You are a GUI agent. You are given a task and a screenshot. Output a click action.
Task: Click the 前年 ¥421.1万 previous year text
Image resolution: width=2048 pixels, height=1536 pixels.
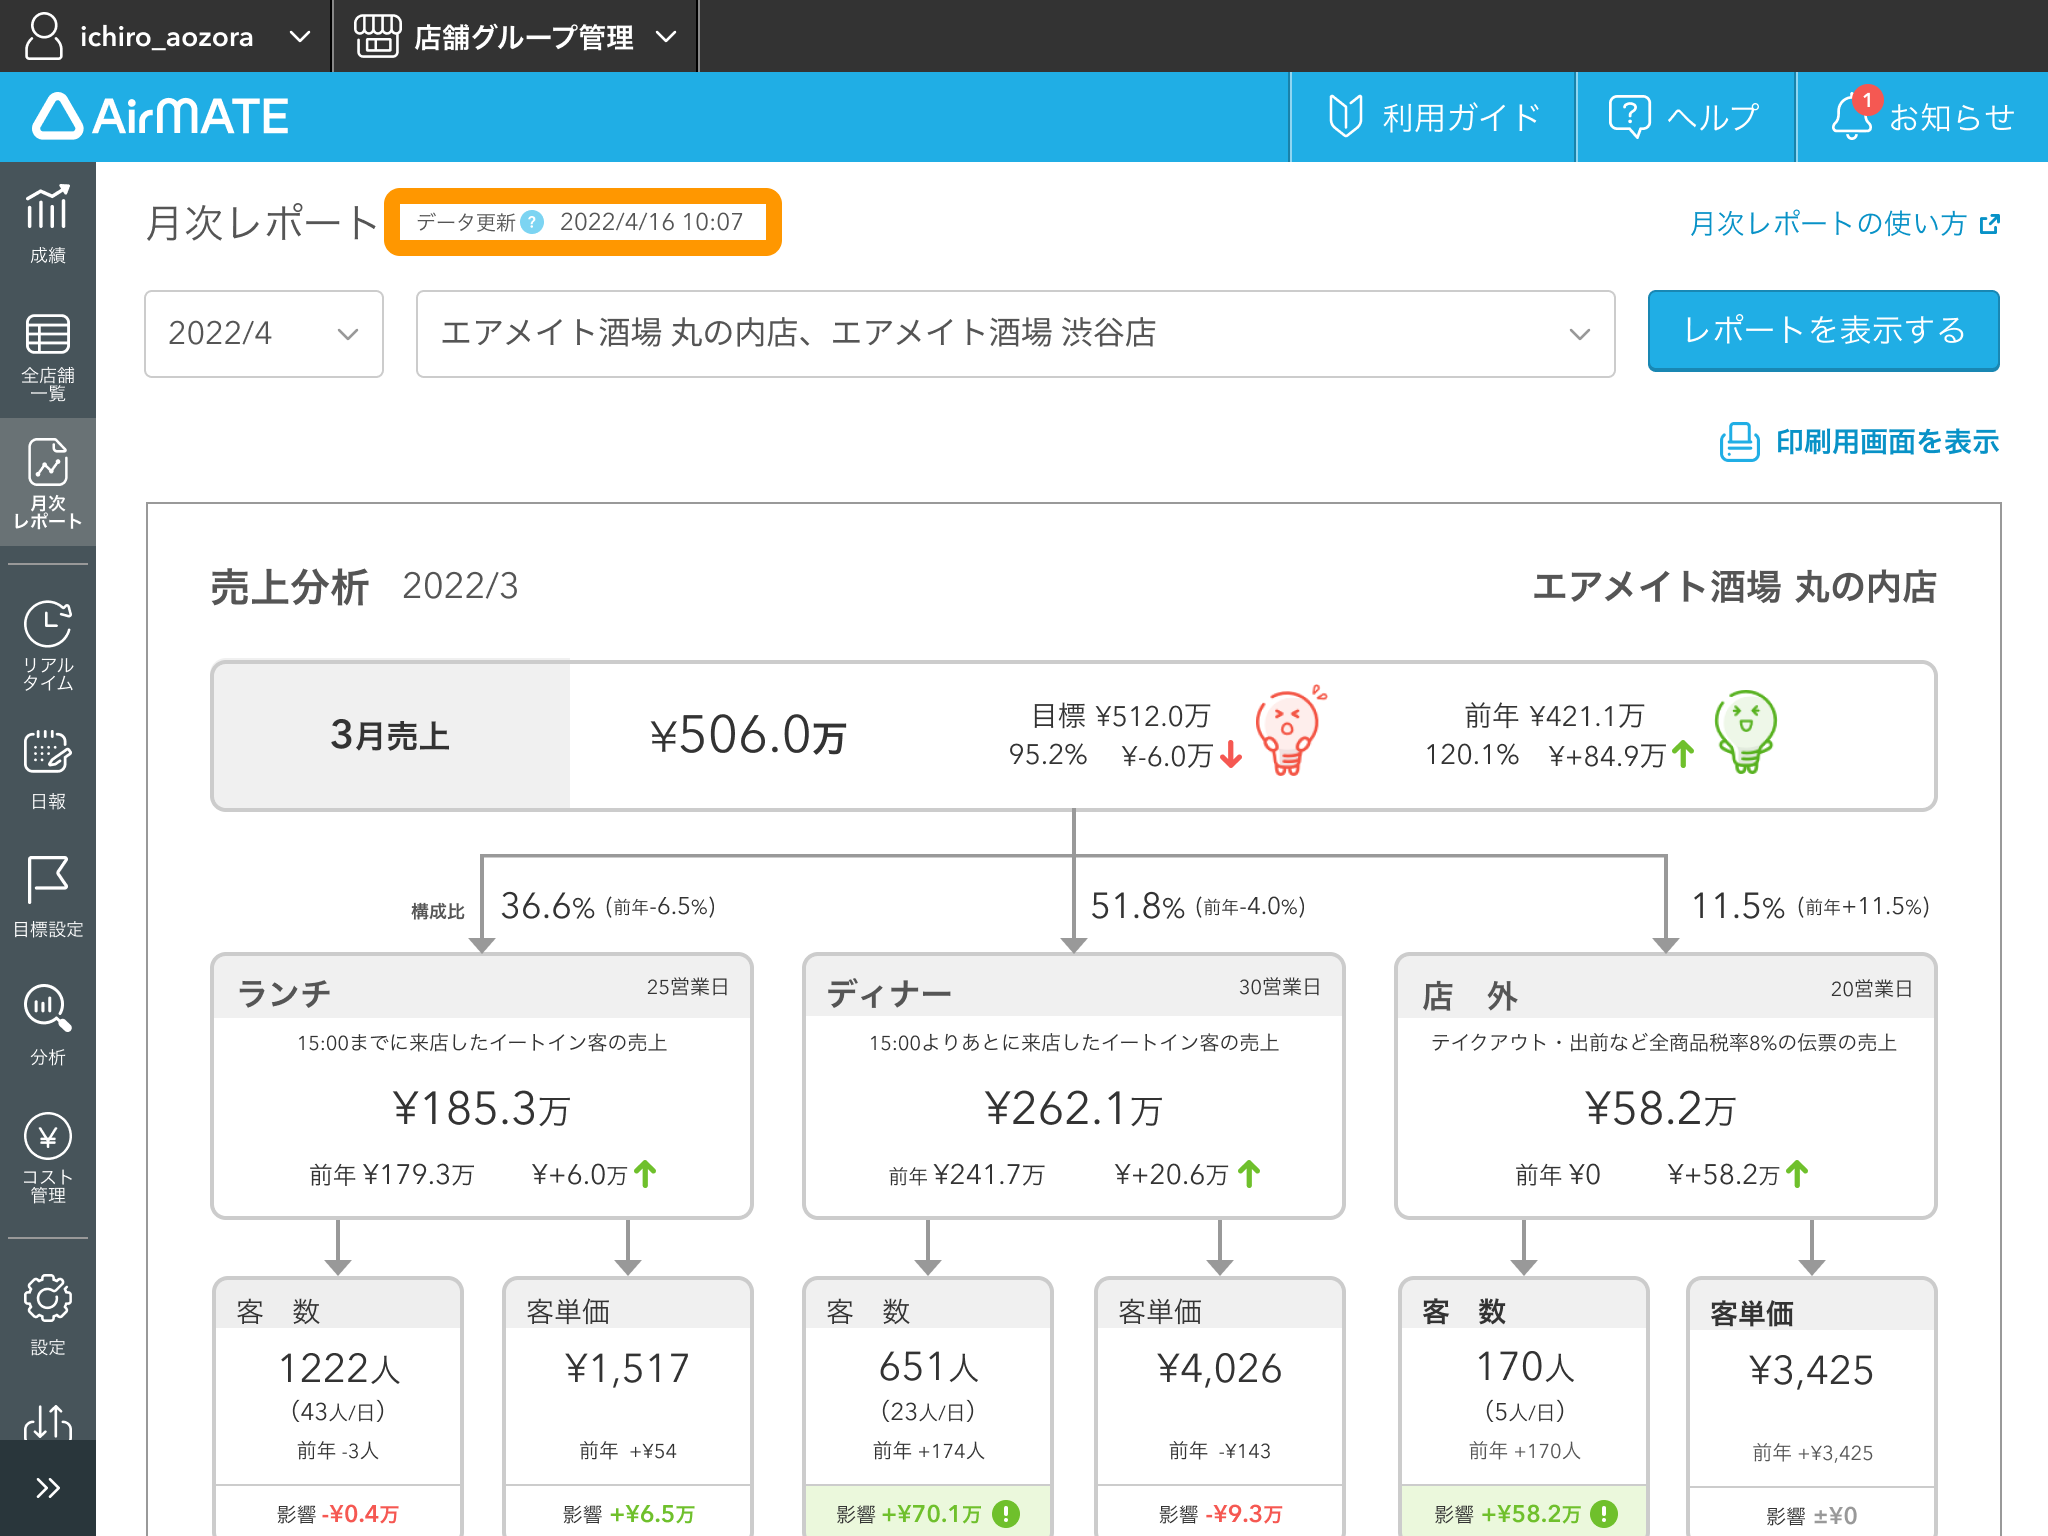click(1554, 716)
